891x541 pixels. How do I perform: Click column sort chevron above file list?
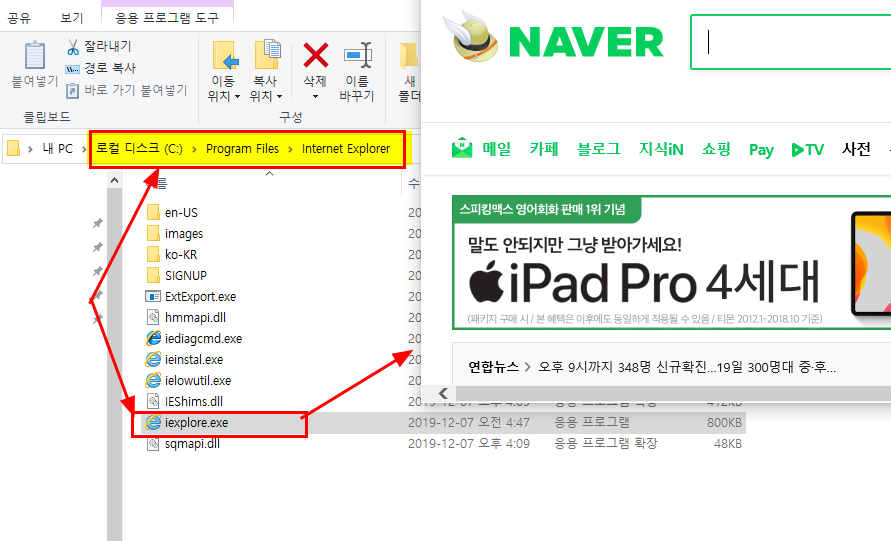click(270, 174)
